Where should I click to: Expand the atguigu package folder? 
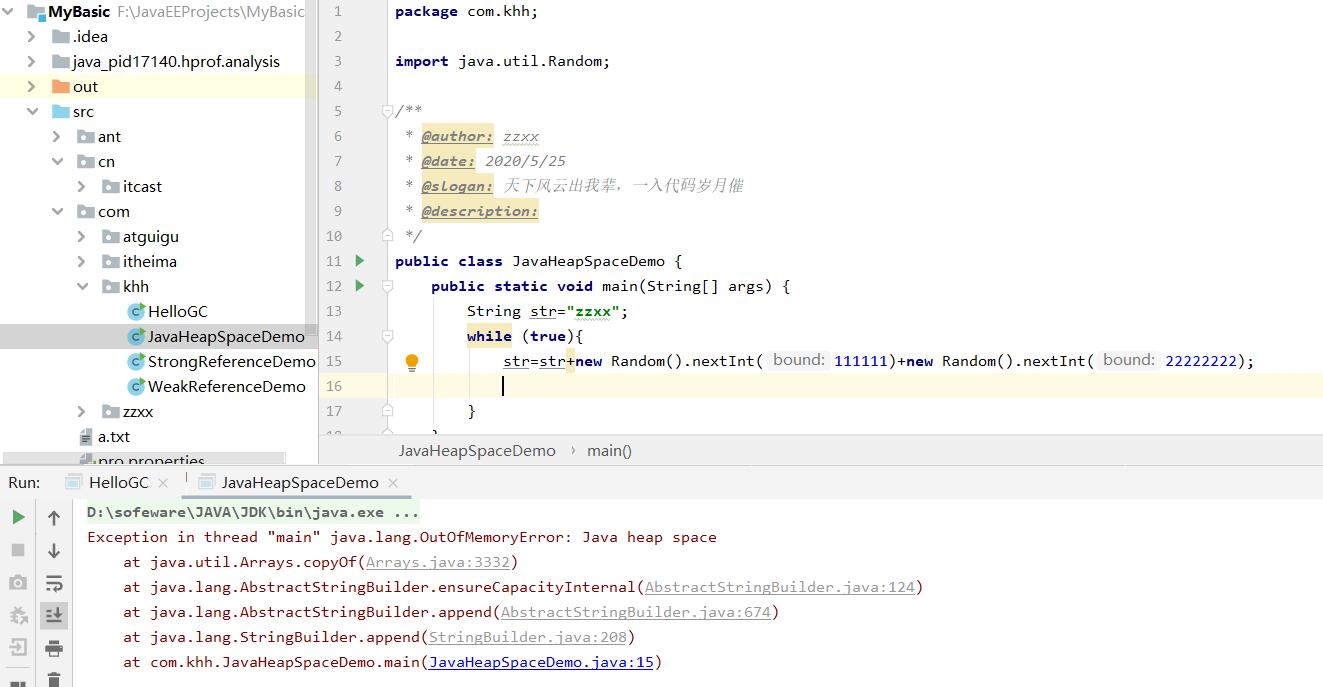tap(82, 237)
